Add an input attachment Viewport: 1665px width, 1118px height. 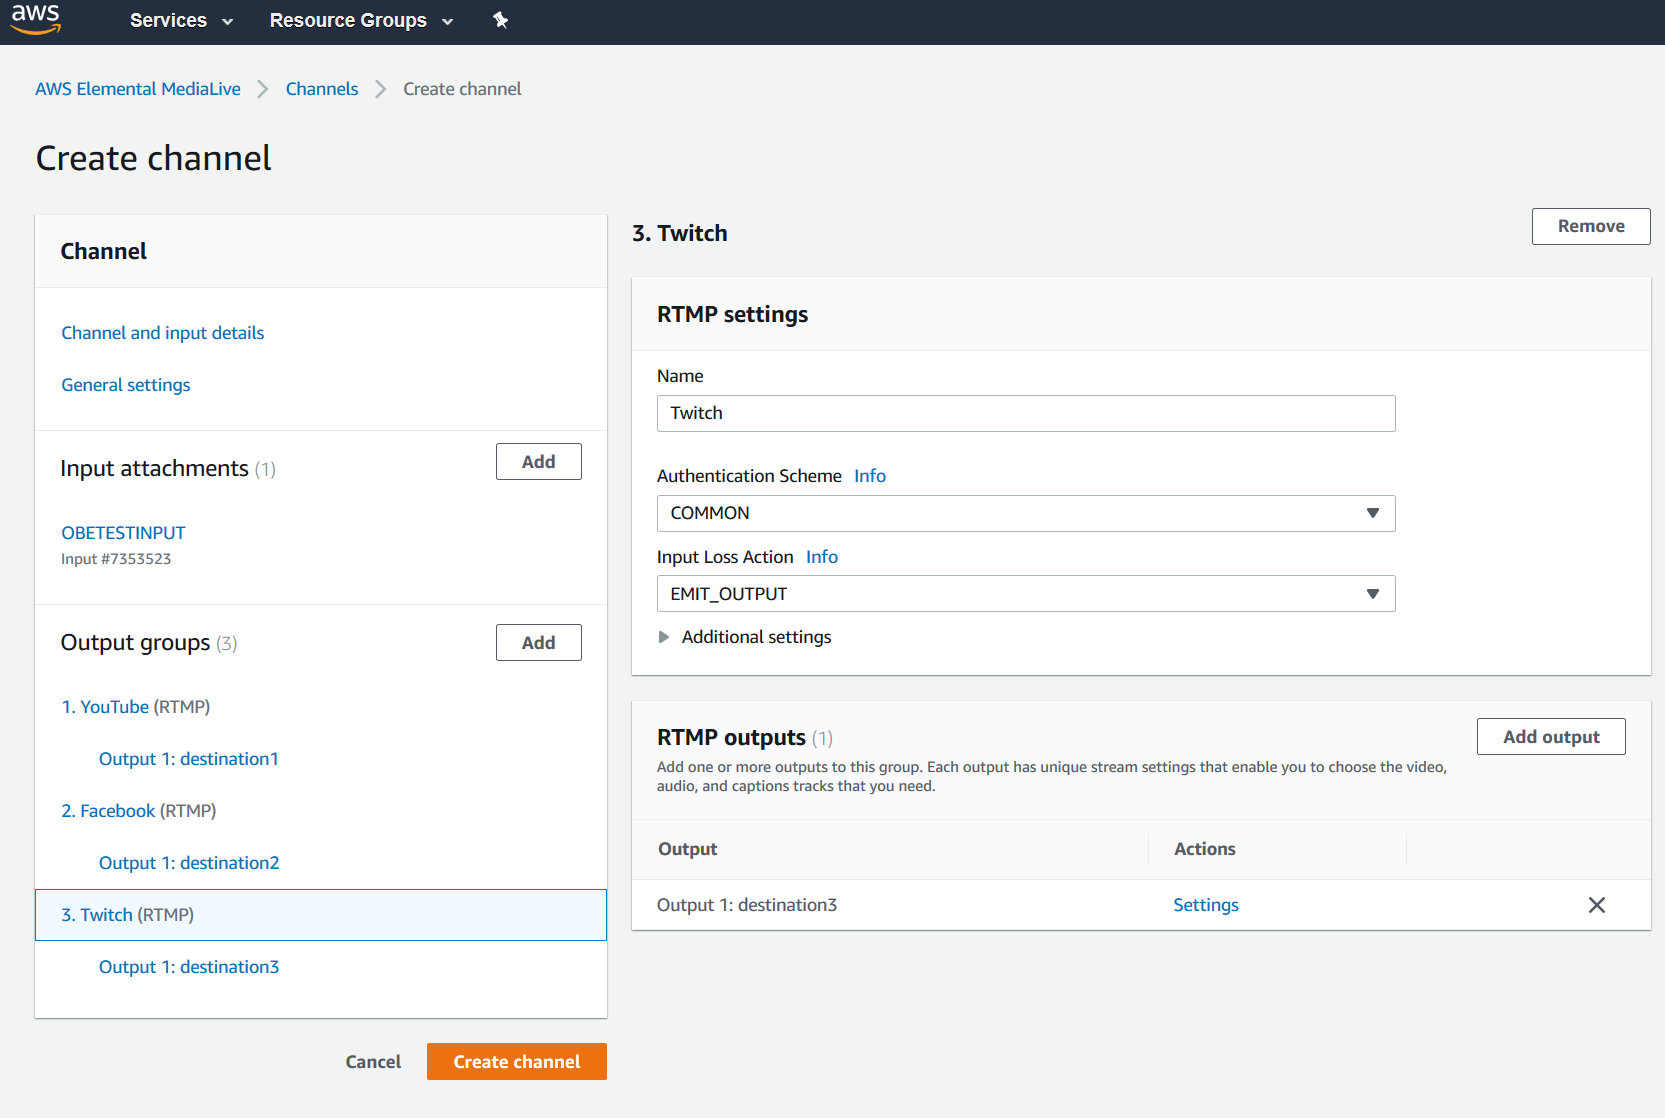(538, 462)
